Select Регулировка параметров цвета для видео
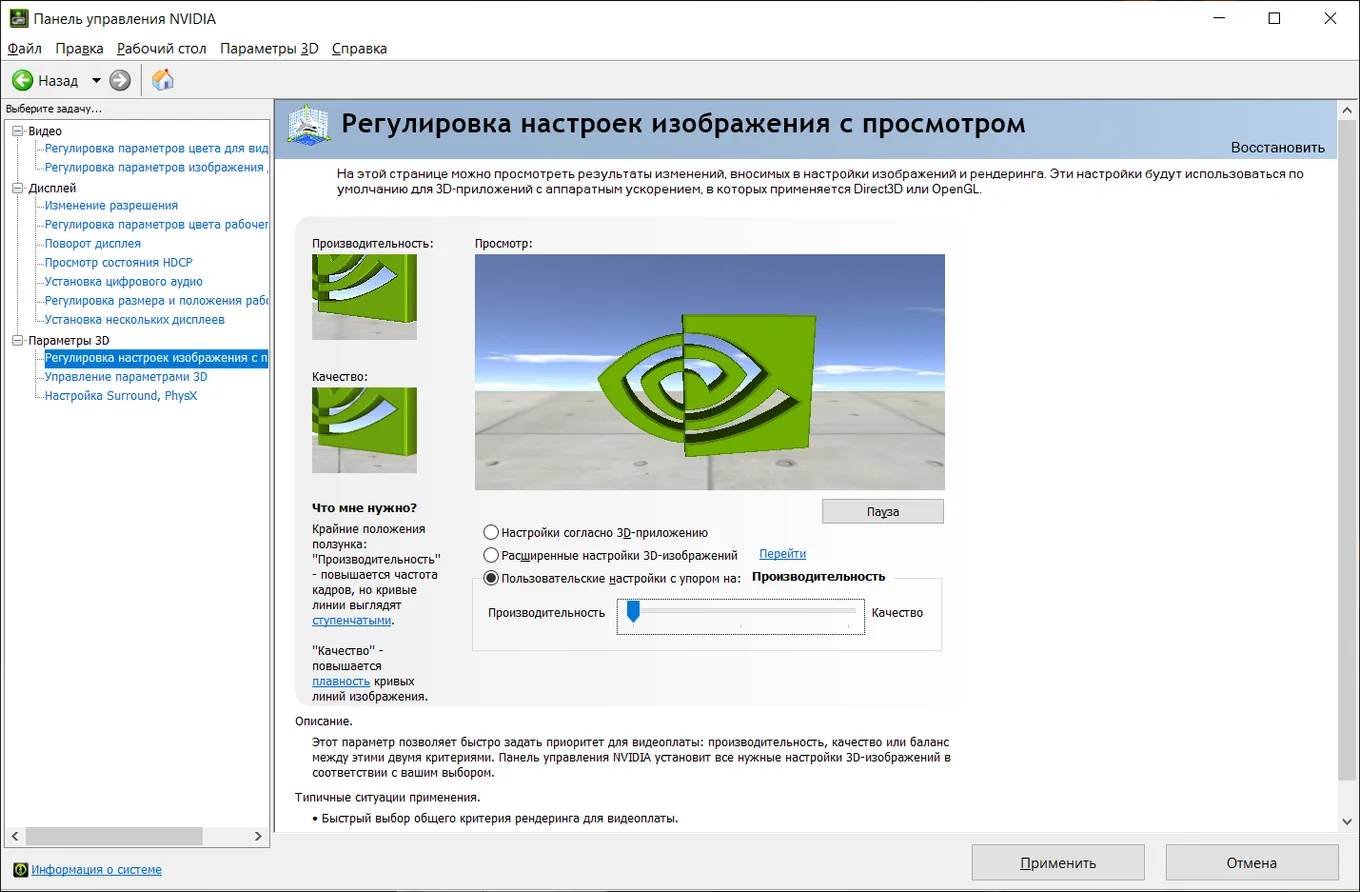 tap(156, 148)
